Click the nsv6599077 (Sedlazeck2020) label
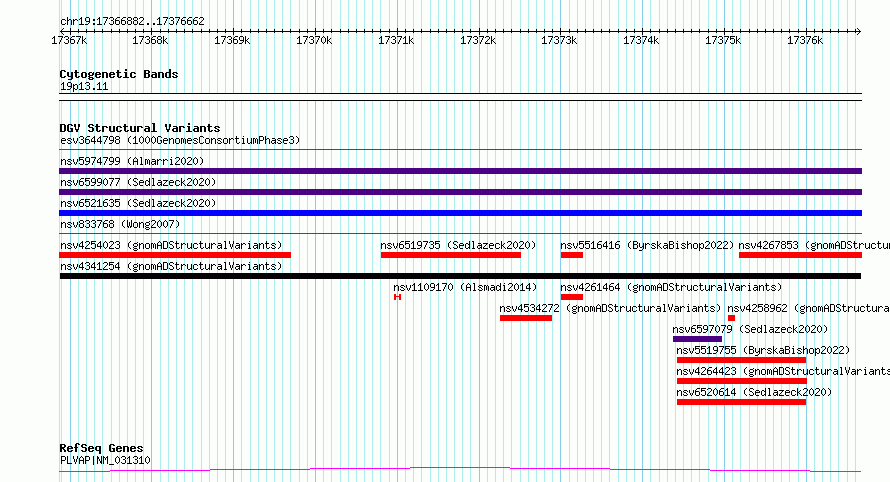This screenshot has height=482, width=890. [x=138, y=182]
